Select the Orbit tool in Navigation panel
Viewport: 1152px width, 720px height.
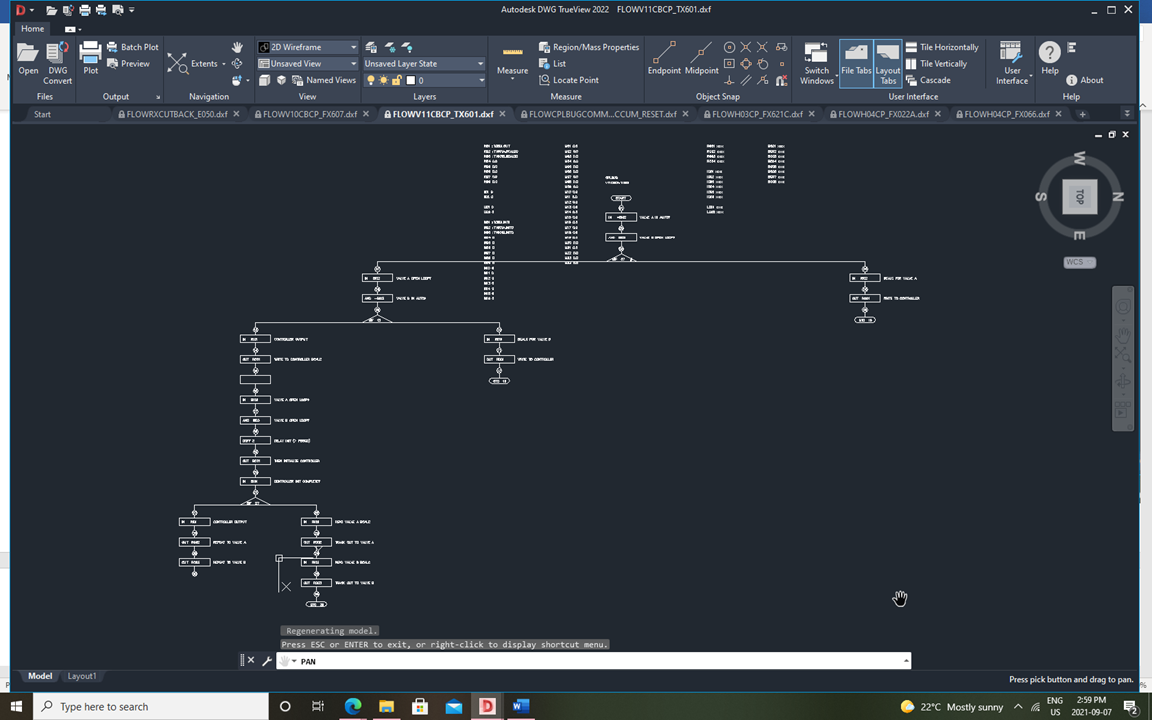click(237, 64)
